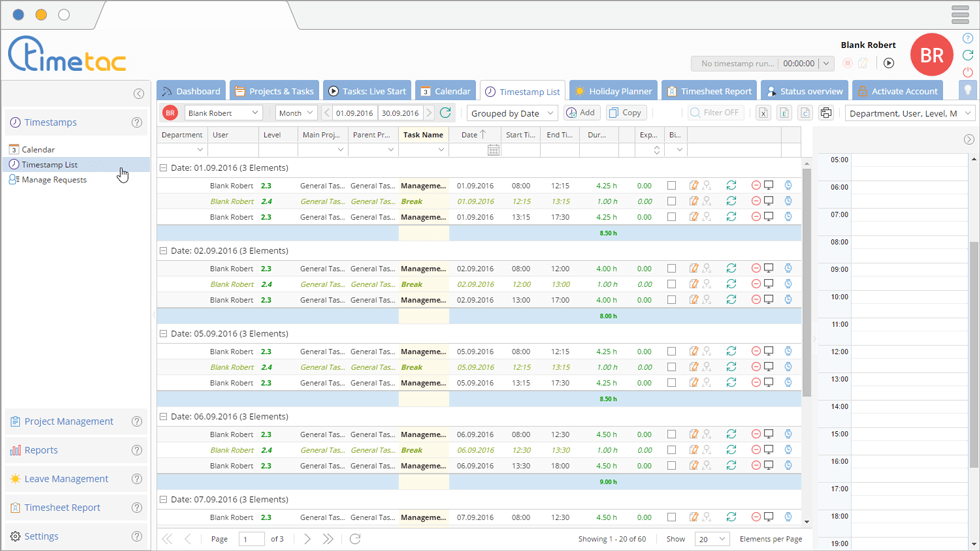This screenshot has width=980, height=551.
Task: Collapse the left sidebar panel arrow
Action: (x=139, y=94)
